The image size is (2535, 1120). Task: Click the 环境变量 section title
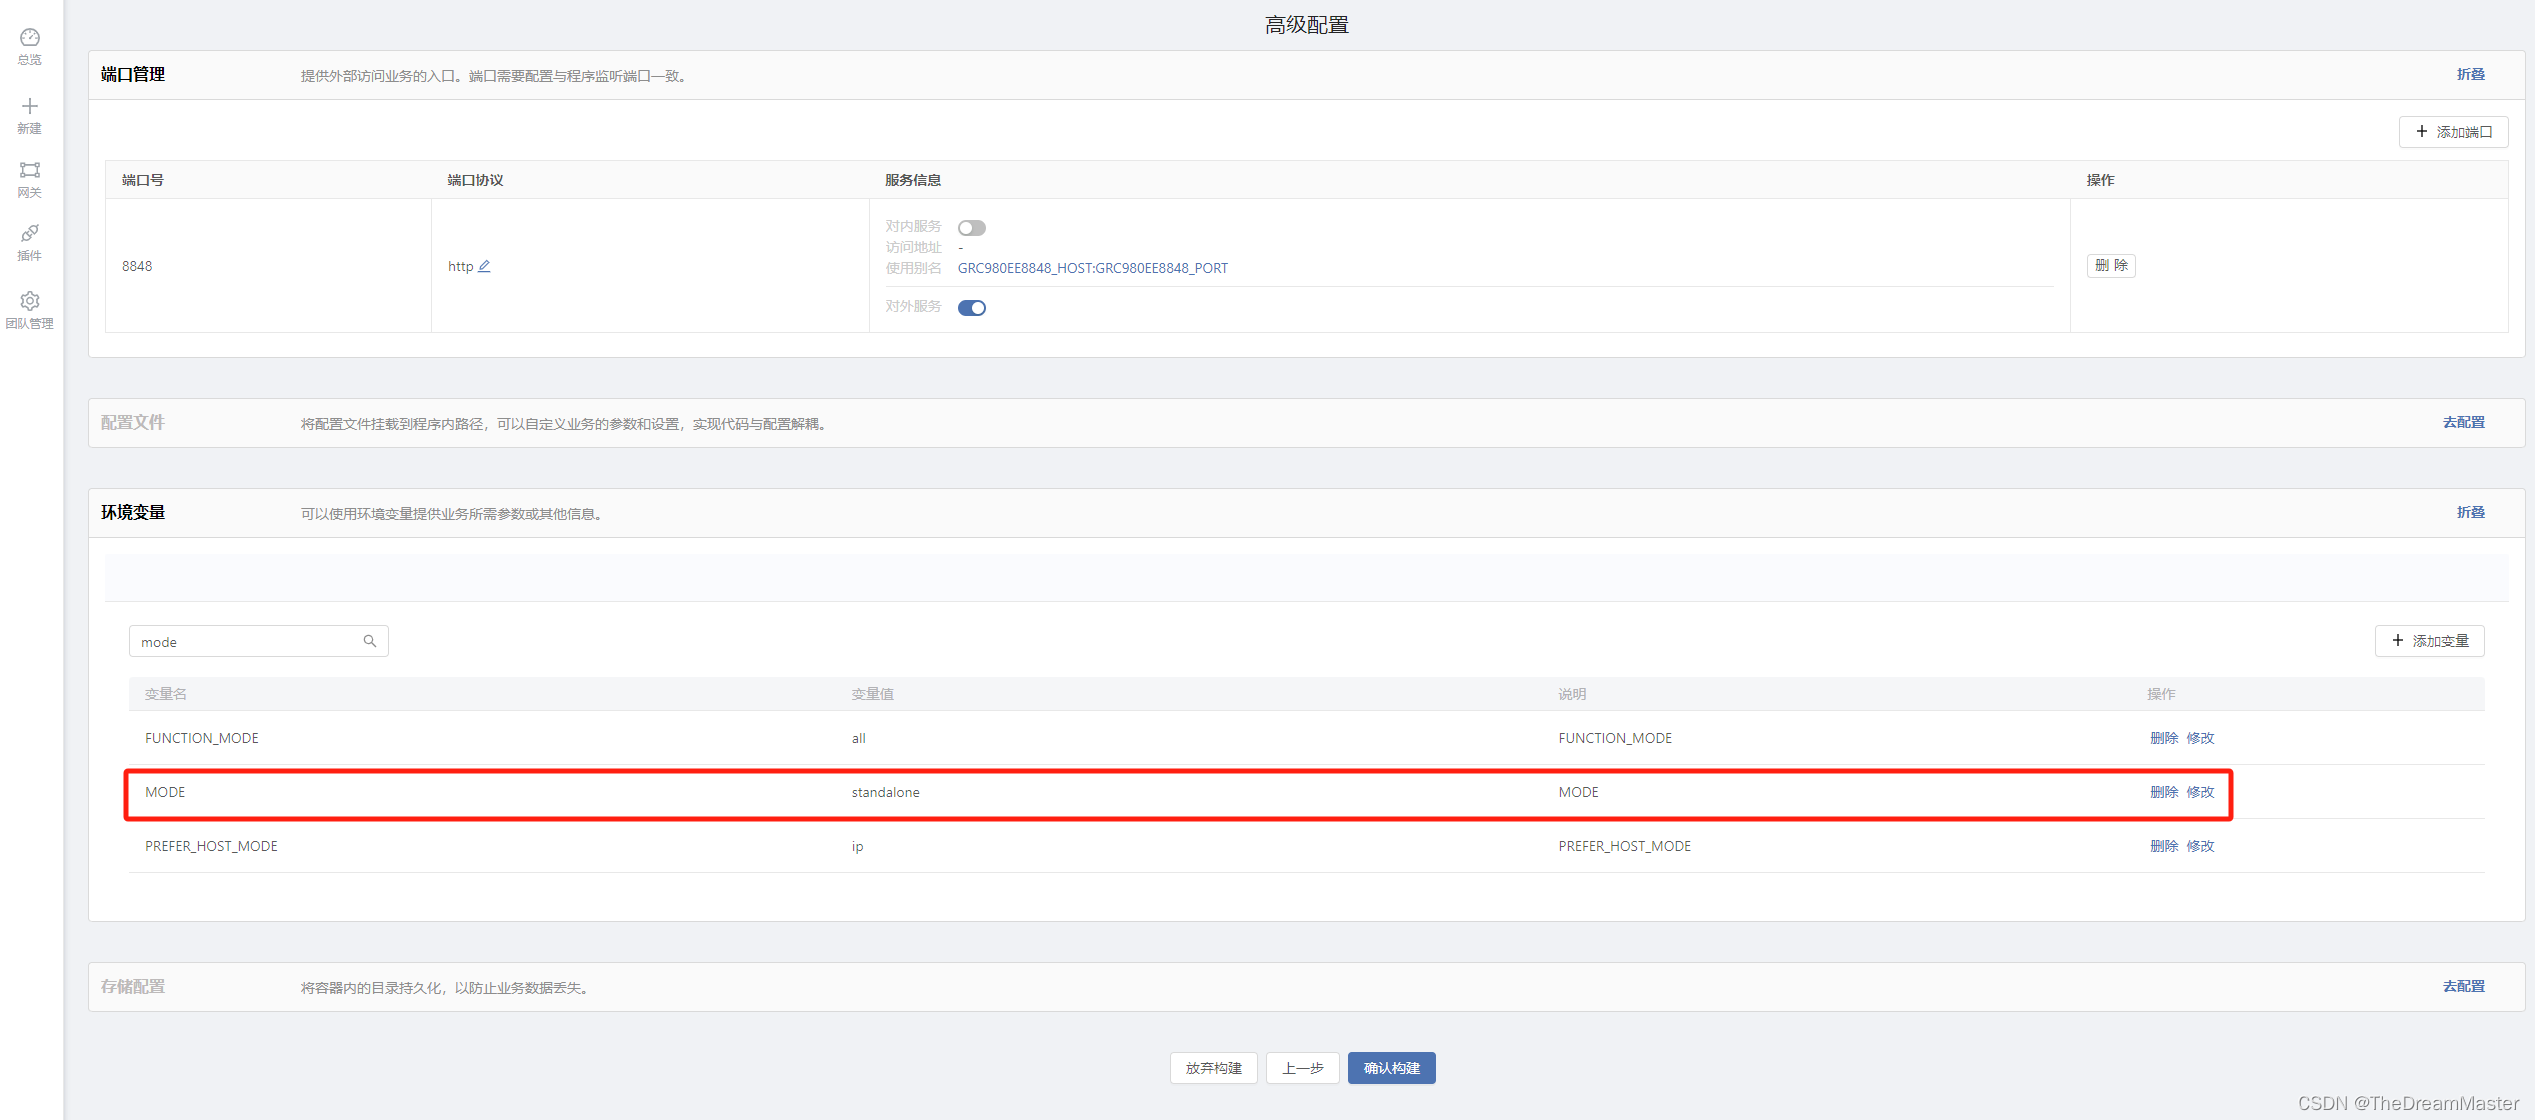(x=133, y=512)
